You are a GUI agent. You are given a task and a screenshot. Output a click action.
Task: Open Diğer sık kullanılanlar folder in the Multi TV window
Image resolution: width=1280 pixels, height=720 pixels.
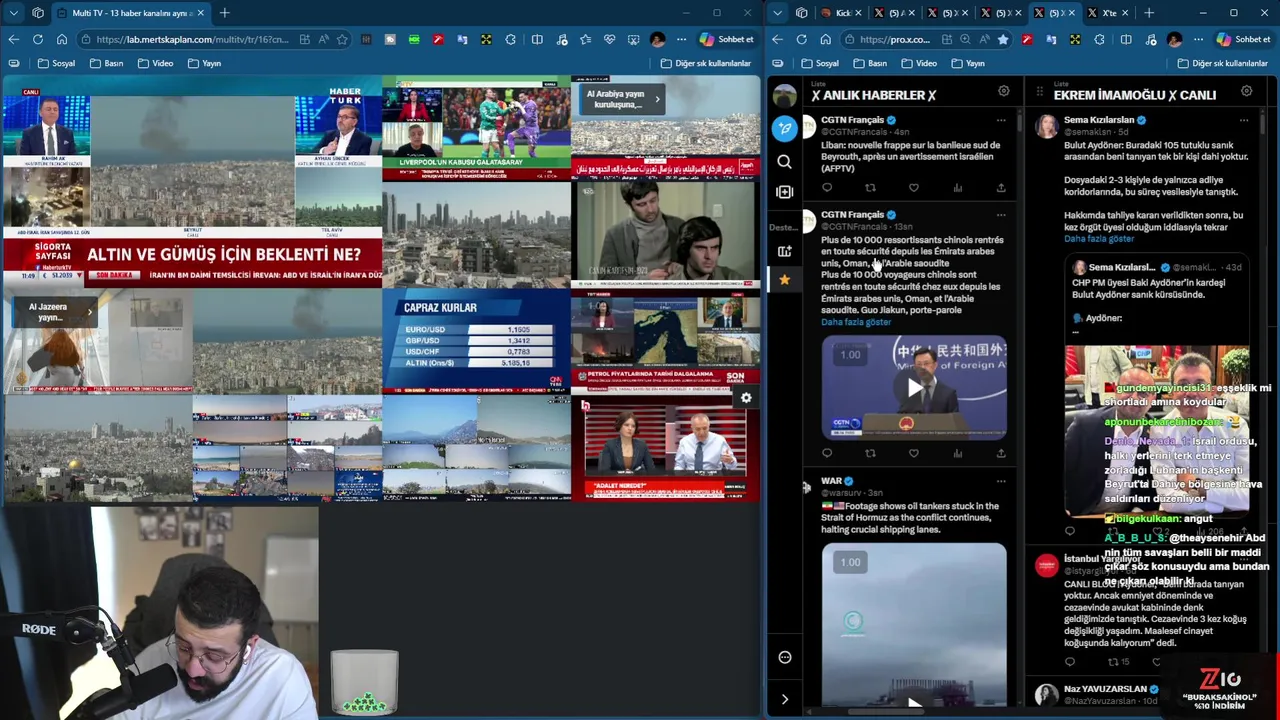click(706, 63)
